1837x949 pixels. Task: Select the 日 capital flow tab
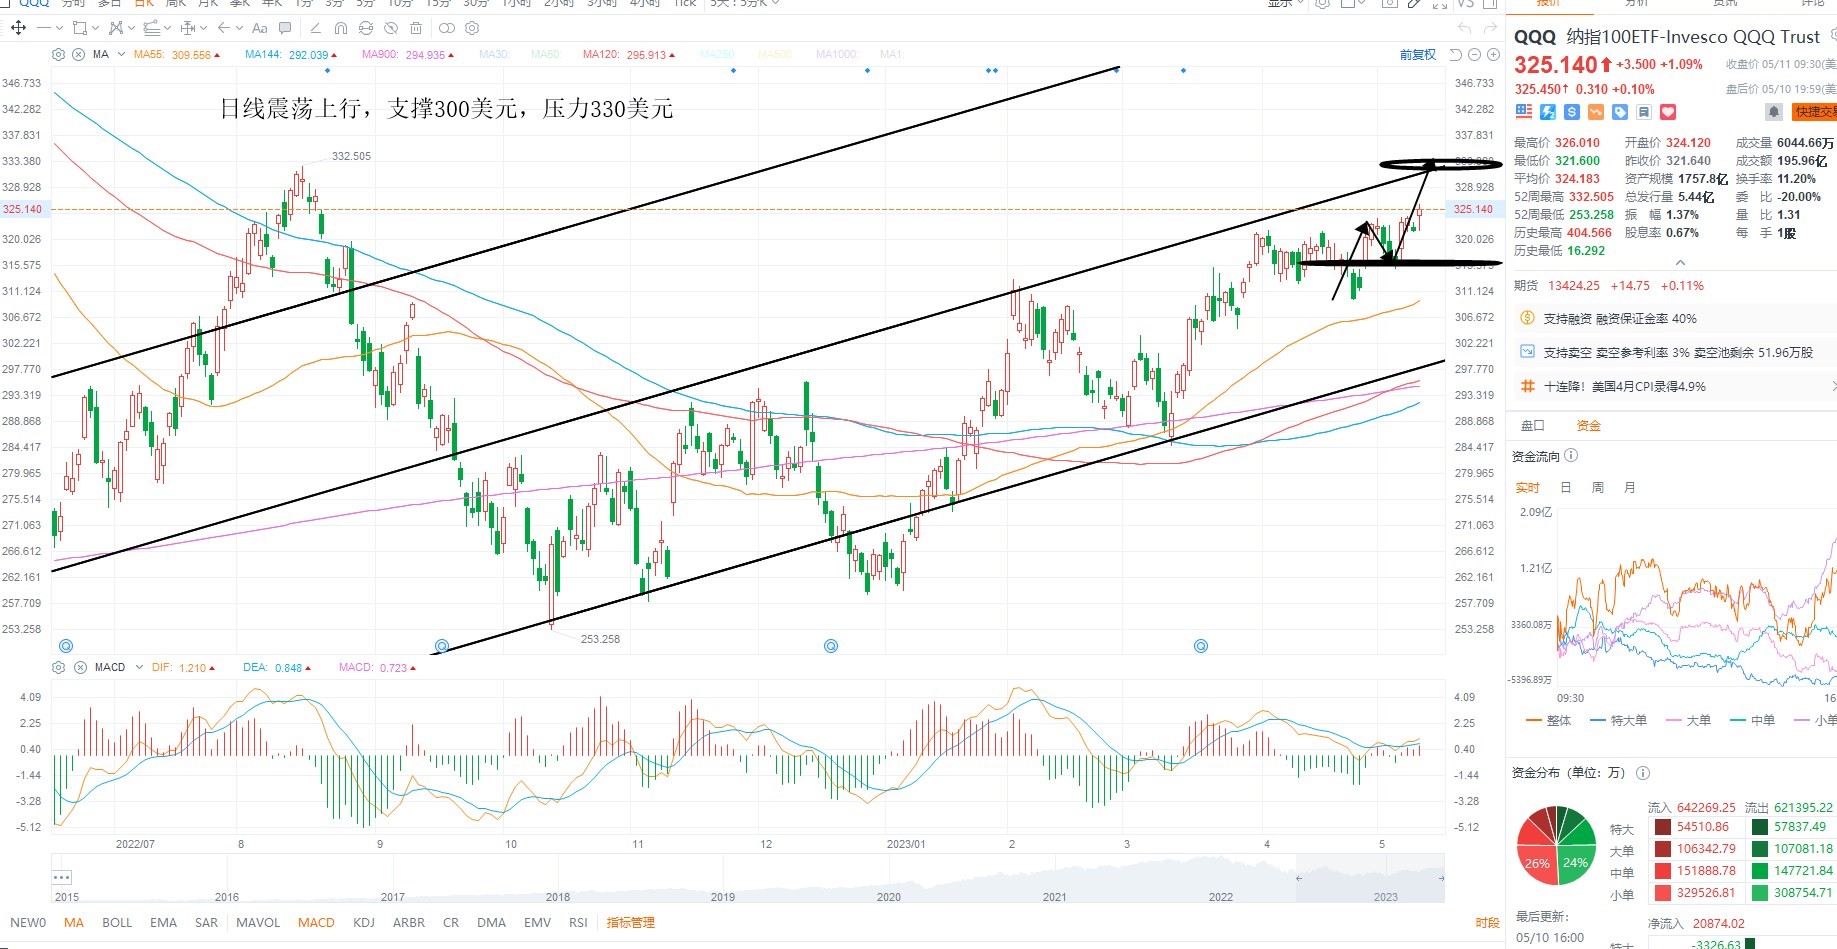(1566, 487)
